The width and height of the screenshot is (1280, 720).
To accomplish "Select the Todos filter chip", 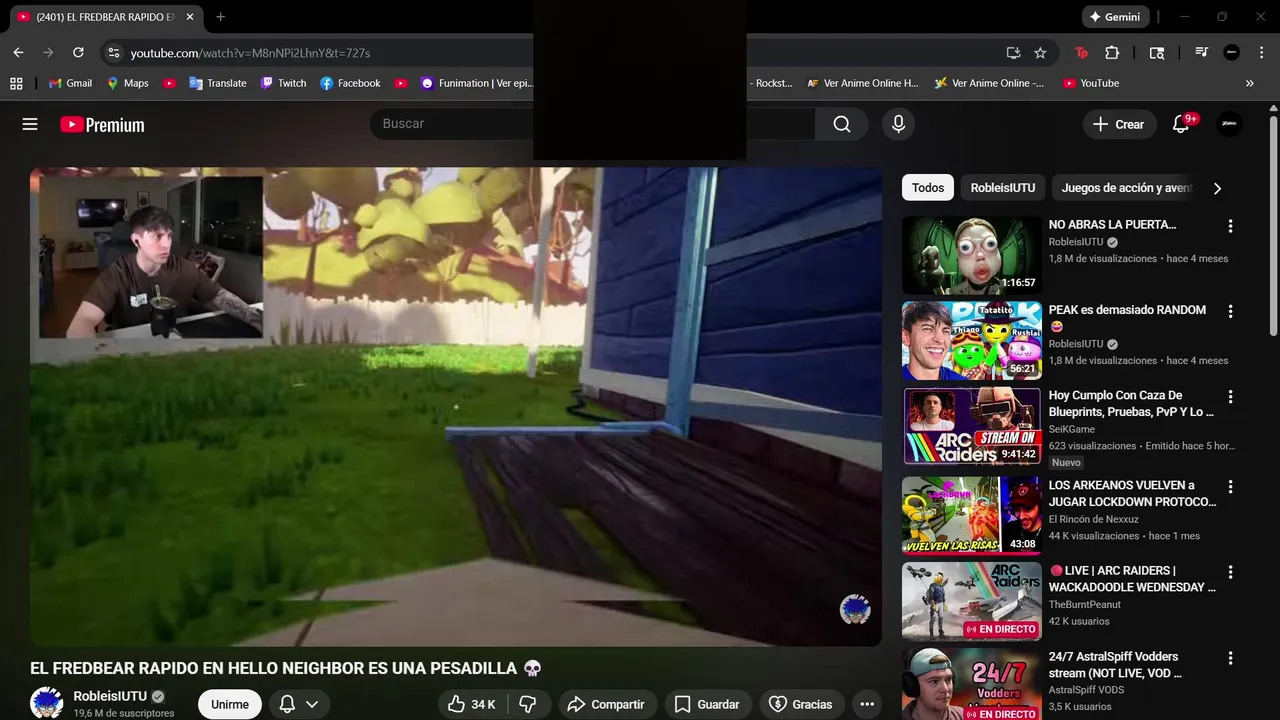I will (x=927, y=188).
